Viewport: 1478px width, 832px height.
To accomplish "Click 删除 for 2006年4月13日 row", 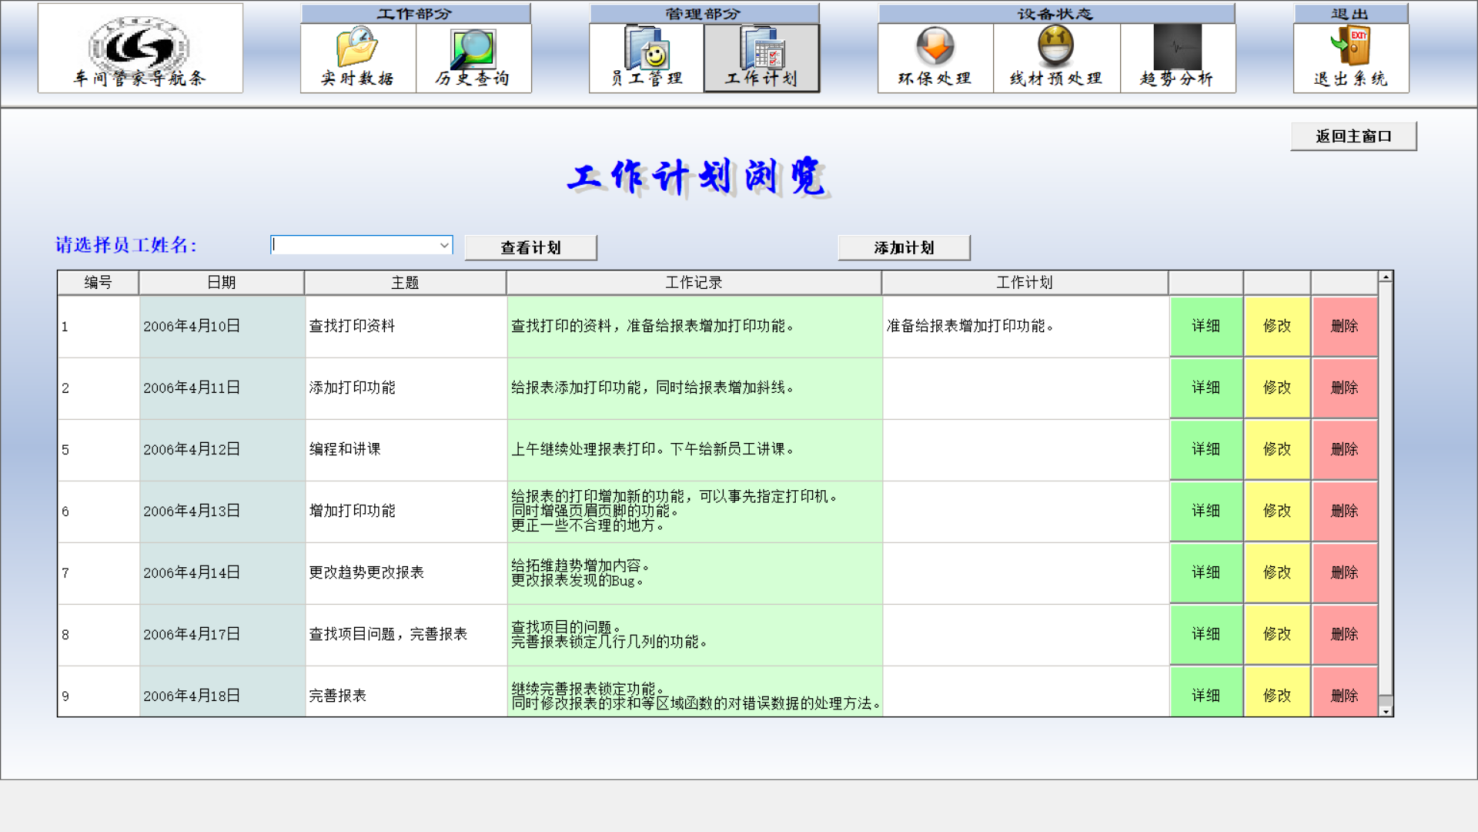I will (x=1345, y=511).
